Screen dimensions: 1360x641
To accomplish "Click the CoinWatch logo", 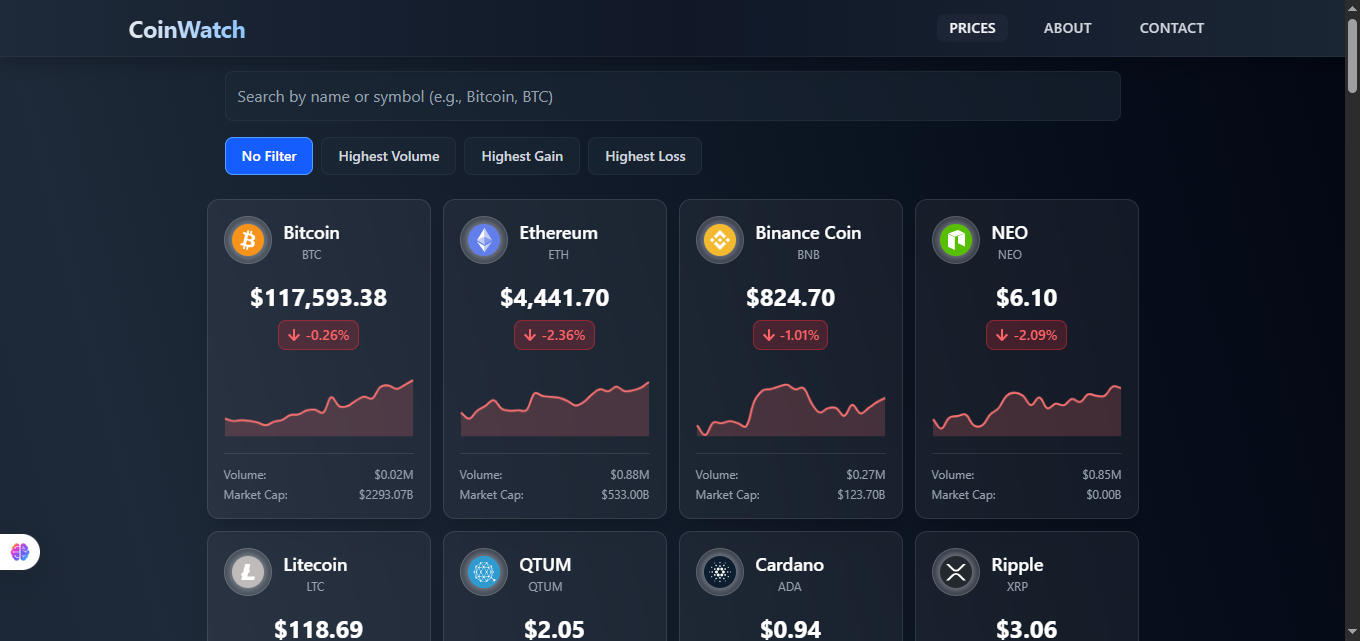I will coord(186,29).
